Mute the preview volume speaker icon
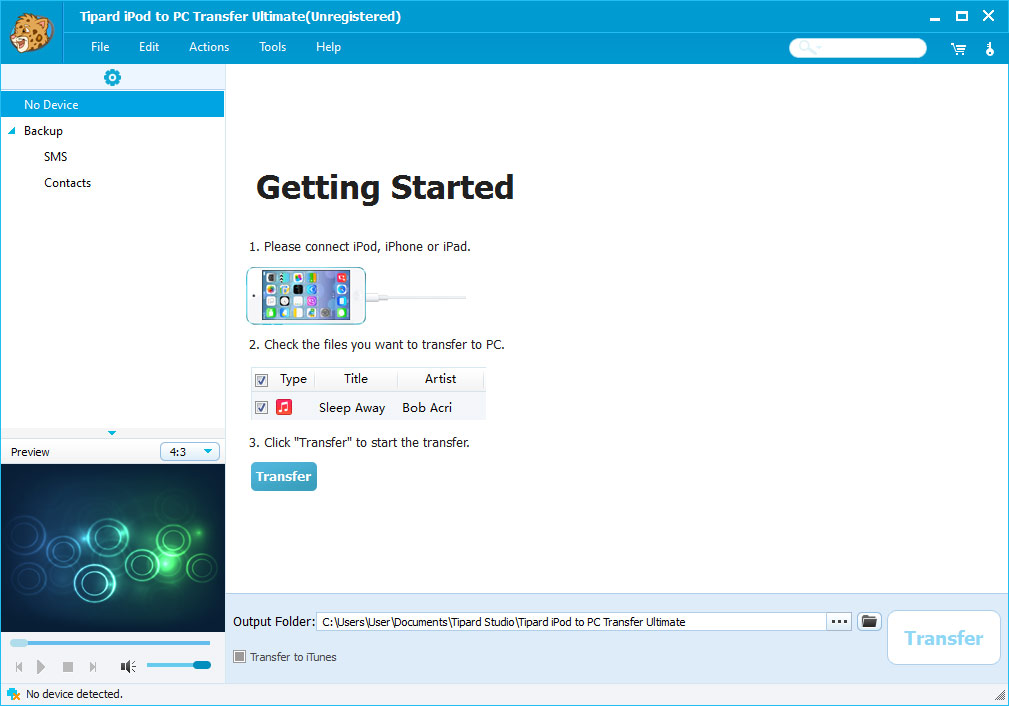1009x706 pixels. pos(128,667)
